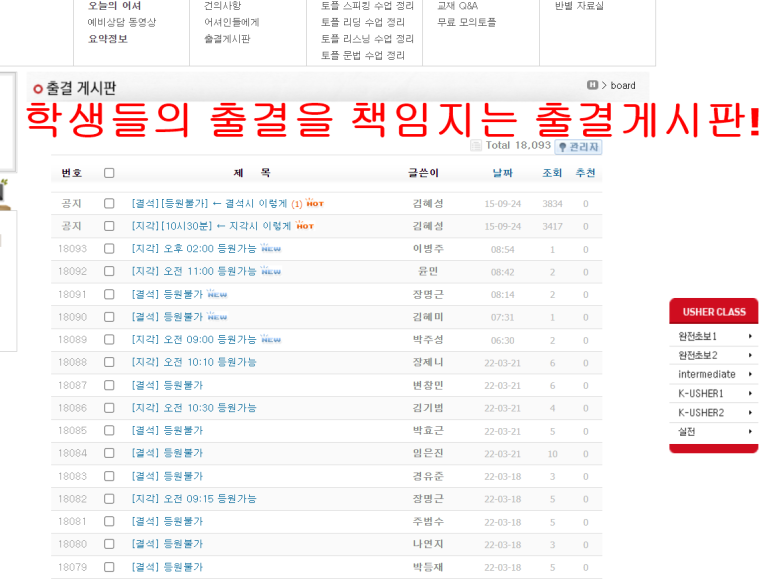Open post [지각] 오후 02:00 등원가능
The width and height of the screenshot is (773, 584).
(x=194, y=249)
